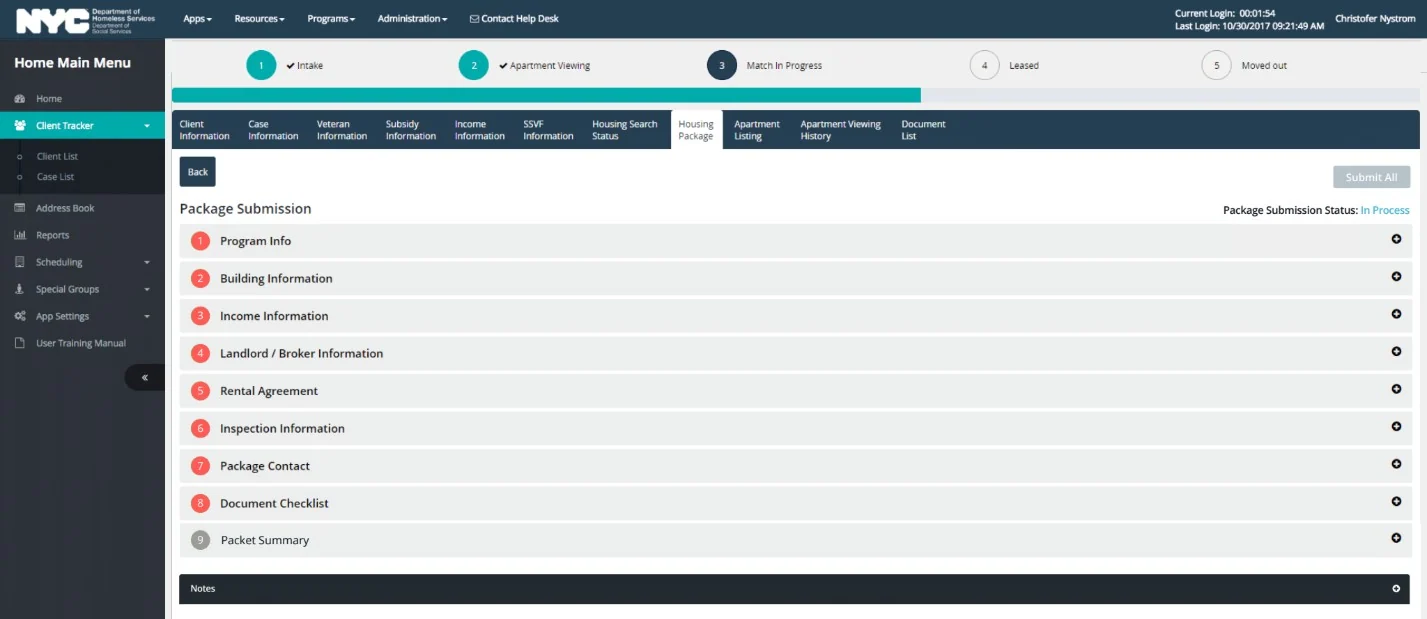Image resolution: width=1427 pixels, height=619 pixels.
Task: Click the Scheduling icon in sidebar
Action: coord(20,262)
